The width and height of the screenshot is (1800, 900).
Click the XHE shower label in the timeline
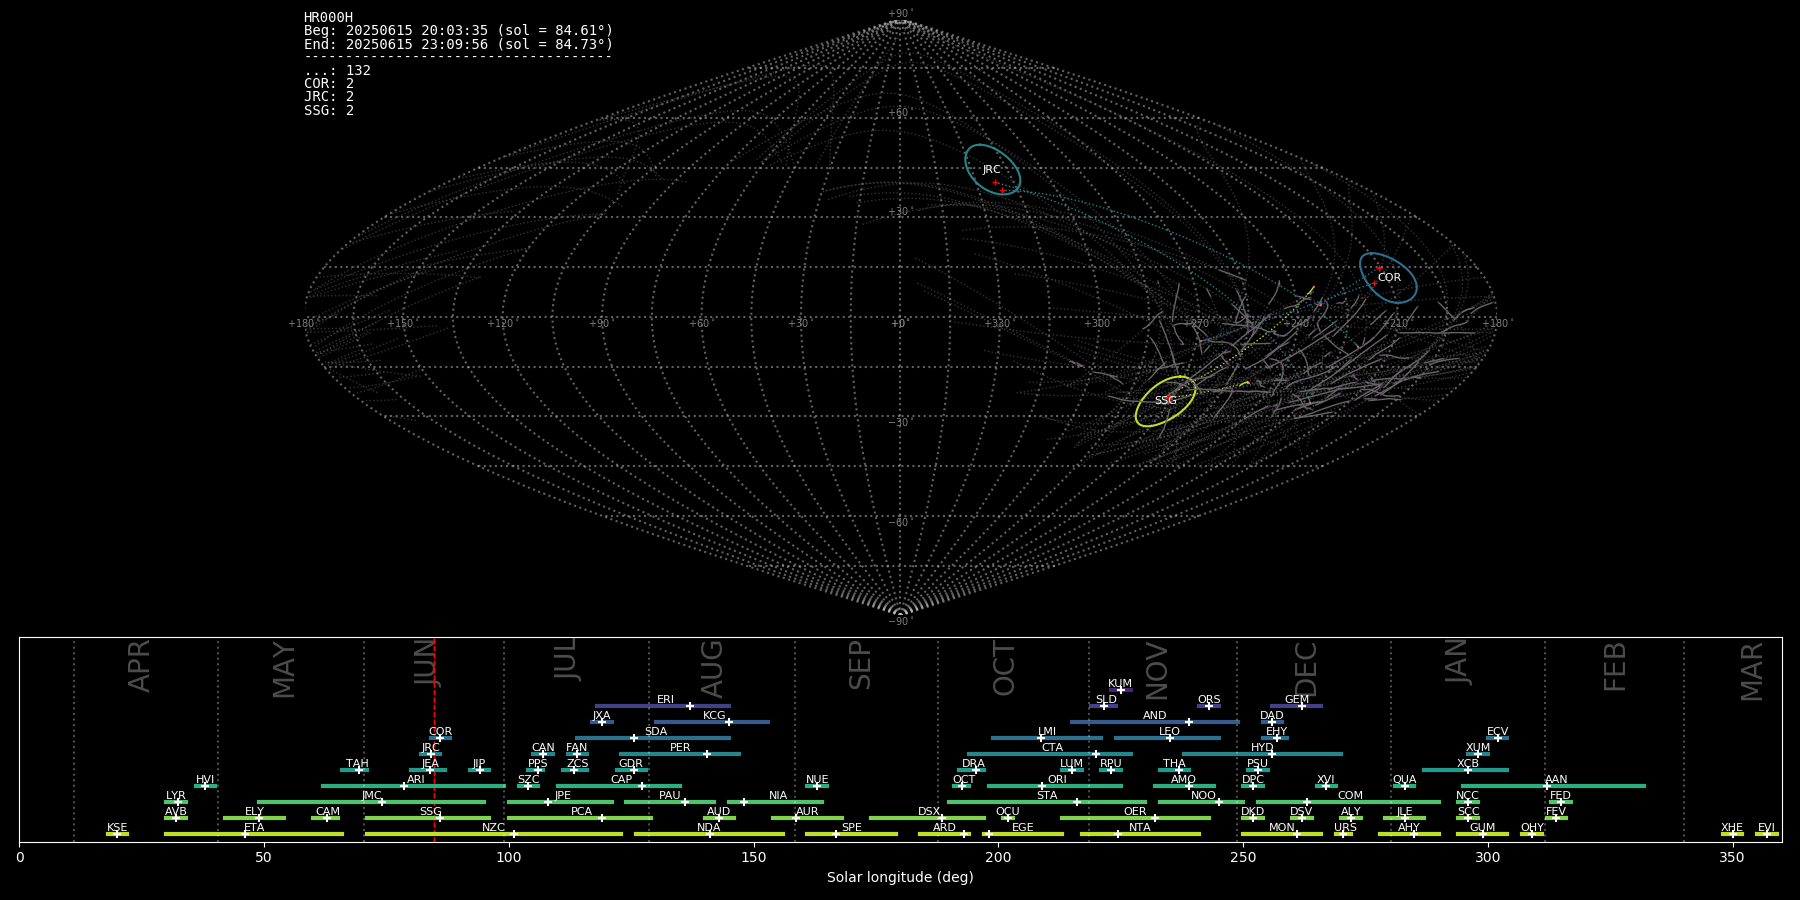1732,828
